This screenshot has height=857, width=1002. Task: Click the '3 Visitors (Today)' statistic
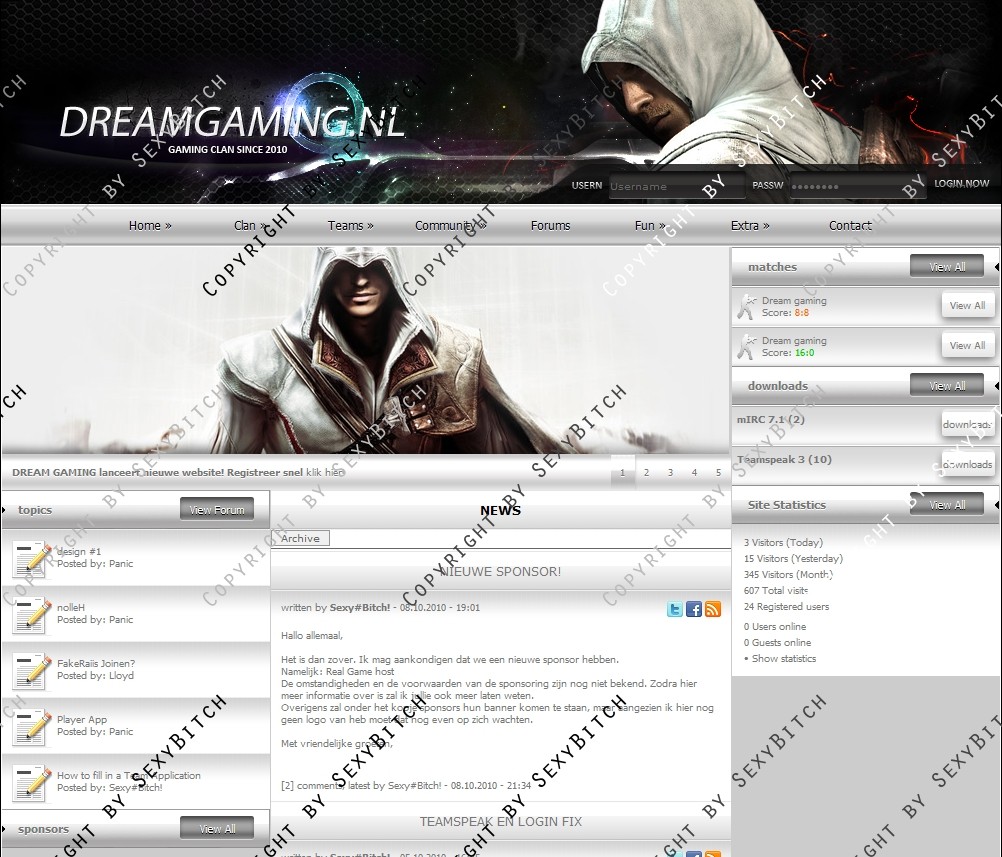[x=783, y=543]
